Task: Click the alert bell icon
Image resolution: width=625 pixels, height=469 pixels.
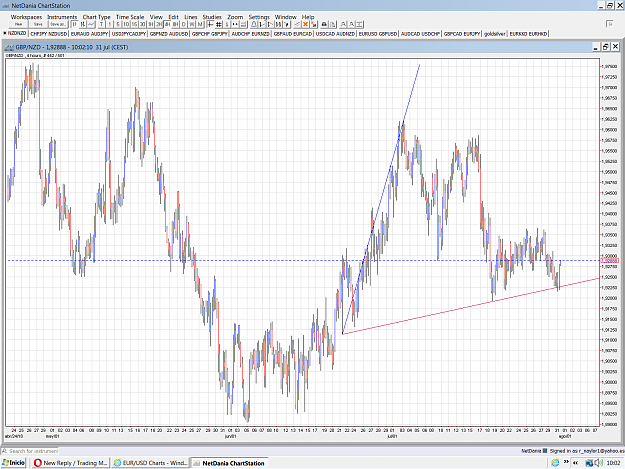Action: [x=254, y=24]
